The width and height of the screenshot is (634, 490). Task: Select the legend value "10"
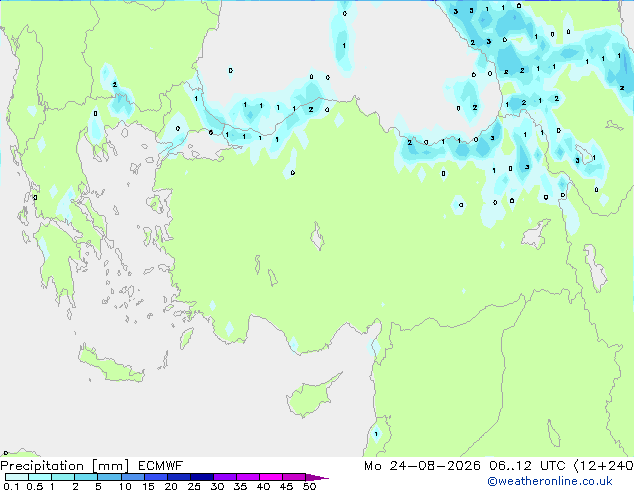[x=125, y=486]
